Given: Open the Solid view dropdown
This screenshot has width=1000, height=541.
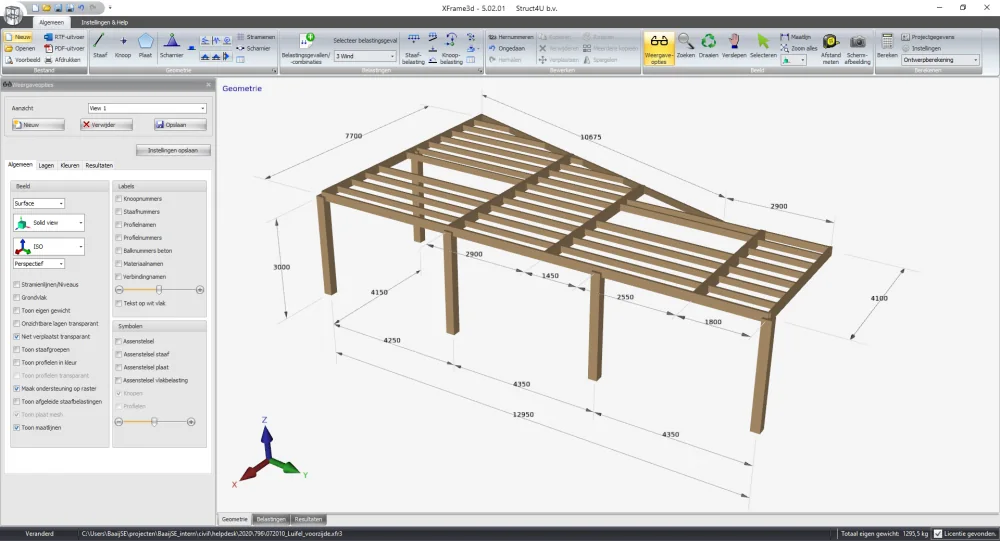Looking at the screenshot, I should coord(48,223).
